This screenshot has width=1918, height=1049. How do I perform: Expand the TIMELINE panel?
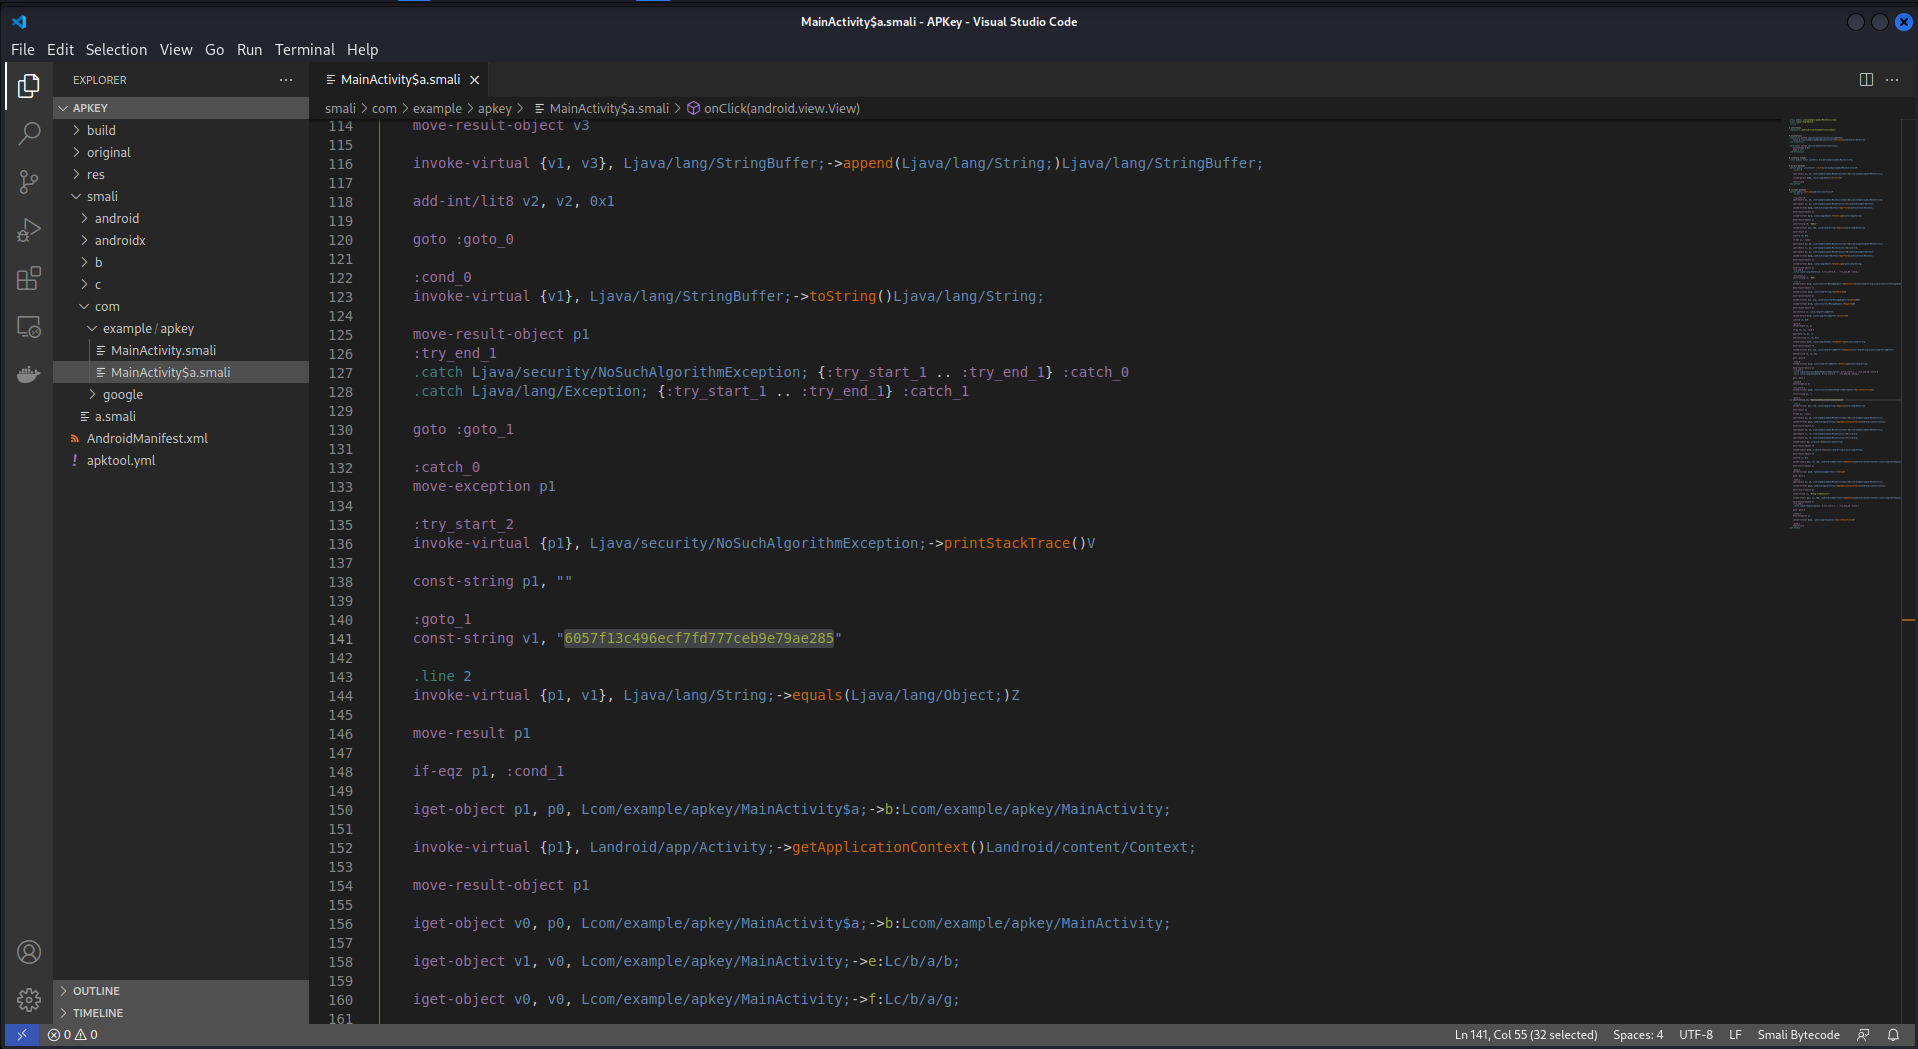(x=181, y=1013)
